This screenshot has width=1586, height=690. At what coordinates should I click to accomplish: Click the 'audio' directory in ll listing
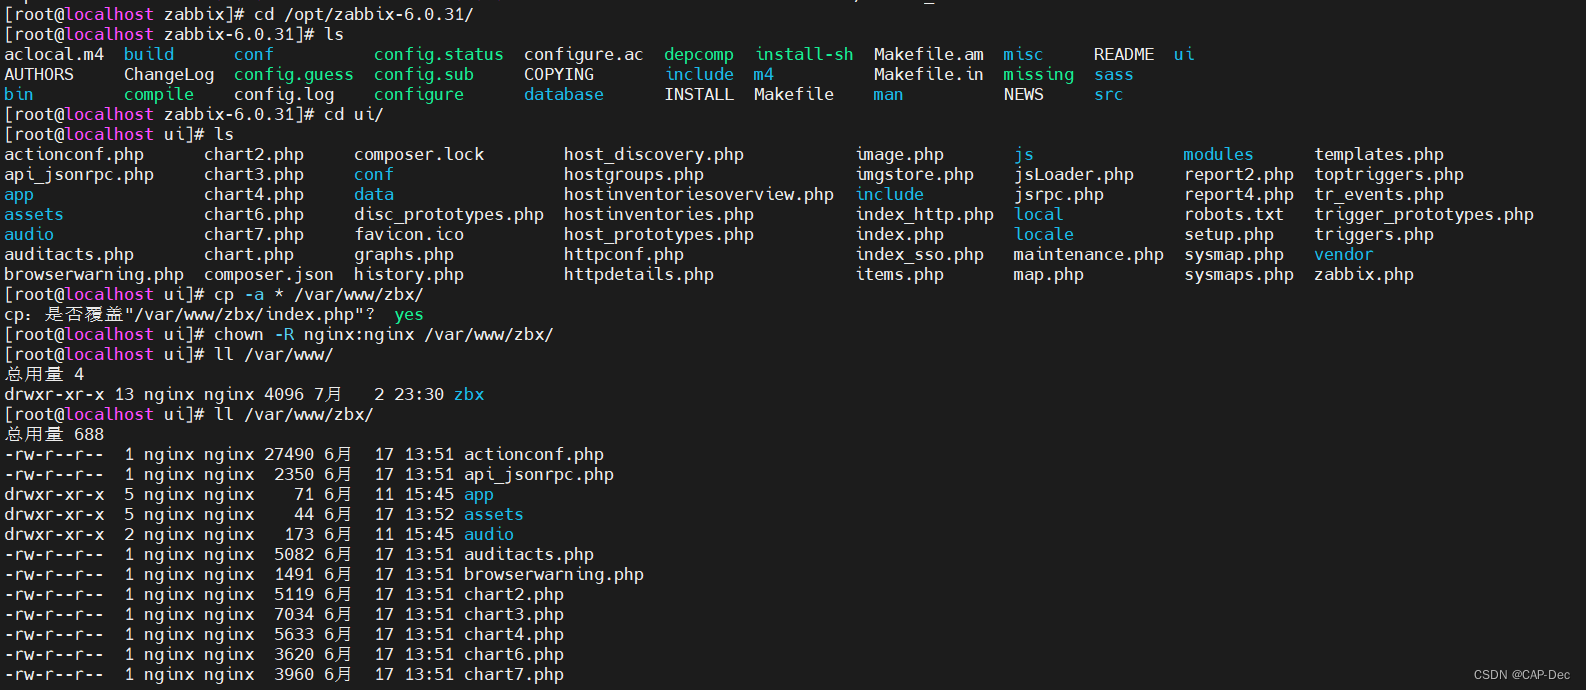pyautogui.click(x=489, y=534)
